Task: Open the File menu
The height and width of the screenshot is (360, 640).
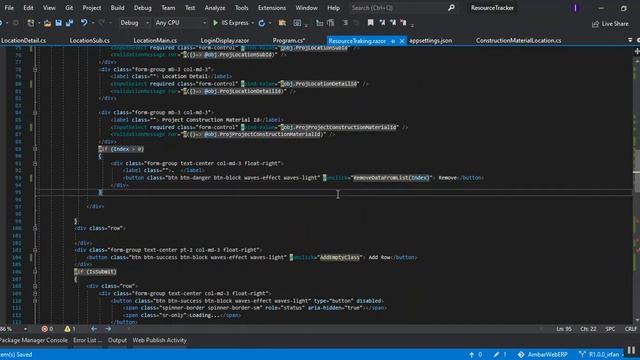Action: 9,8
